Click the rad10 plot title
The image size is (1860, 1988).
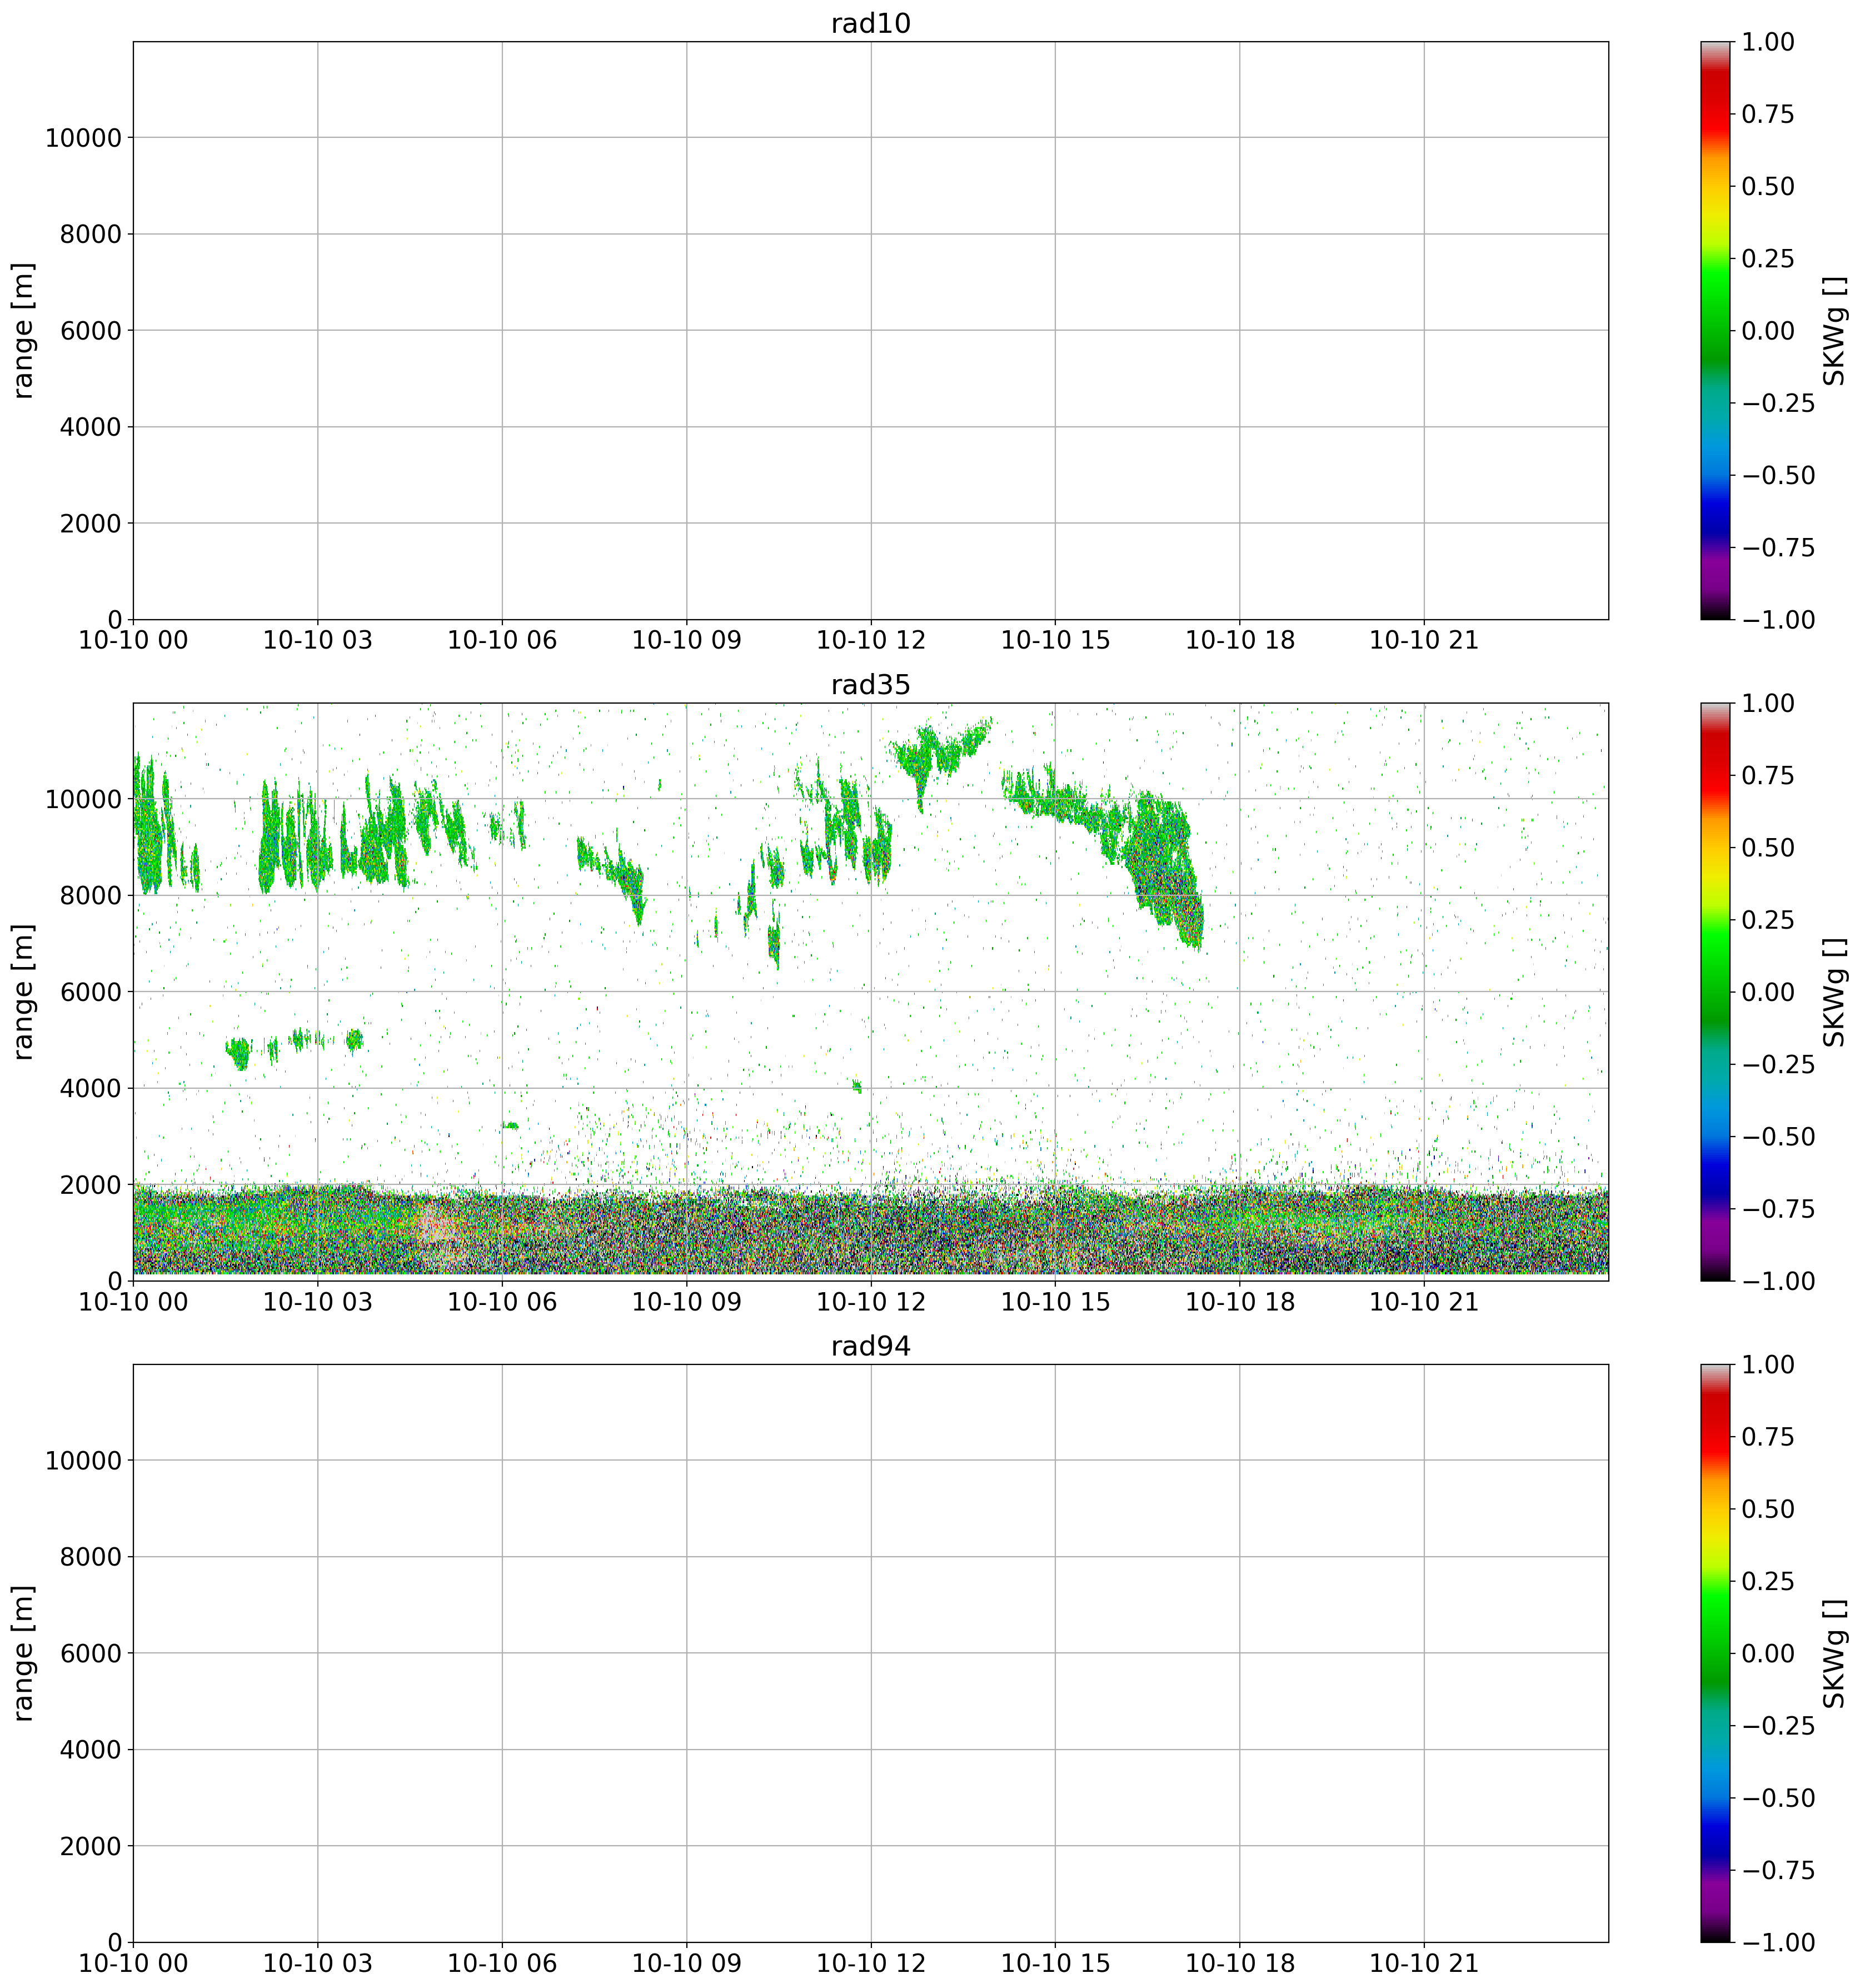tap(870, 24)
